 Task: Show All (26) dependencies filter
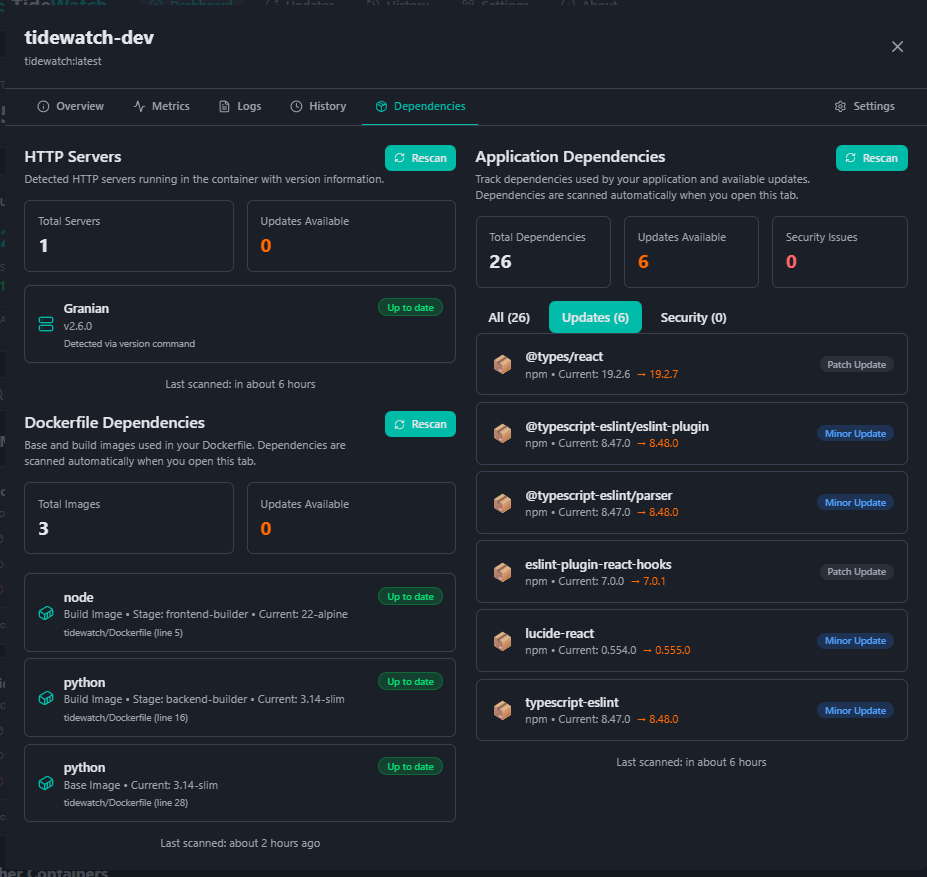[x=509, y=317]
